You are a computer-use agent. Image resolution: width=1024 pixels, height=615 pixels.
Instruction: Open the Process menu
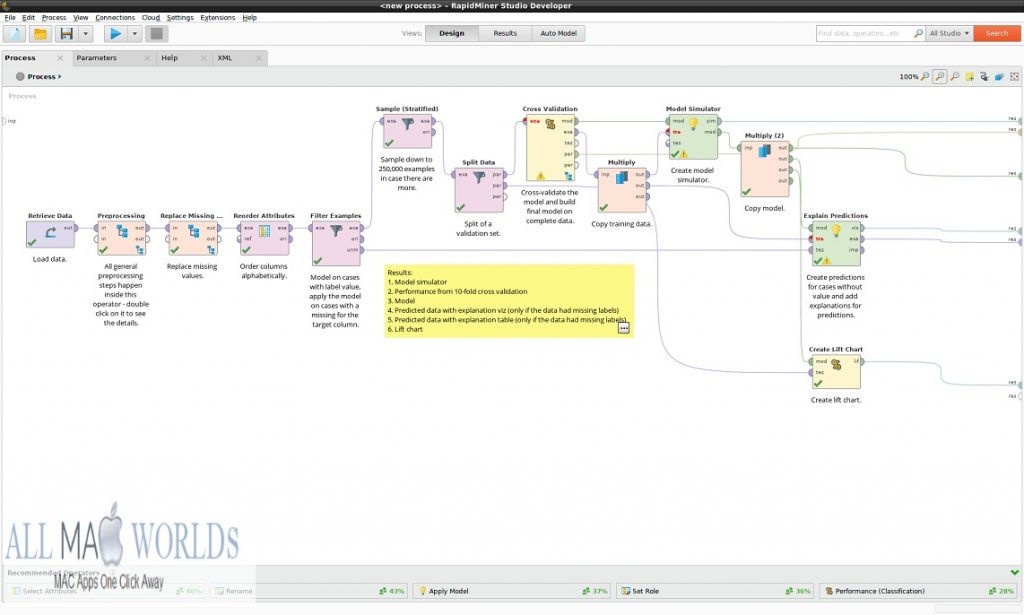pyautogui.click(x=54, y=18)
